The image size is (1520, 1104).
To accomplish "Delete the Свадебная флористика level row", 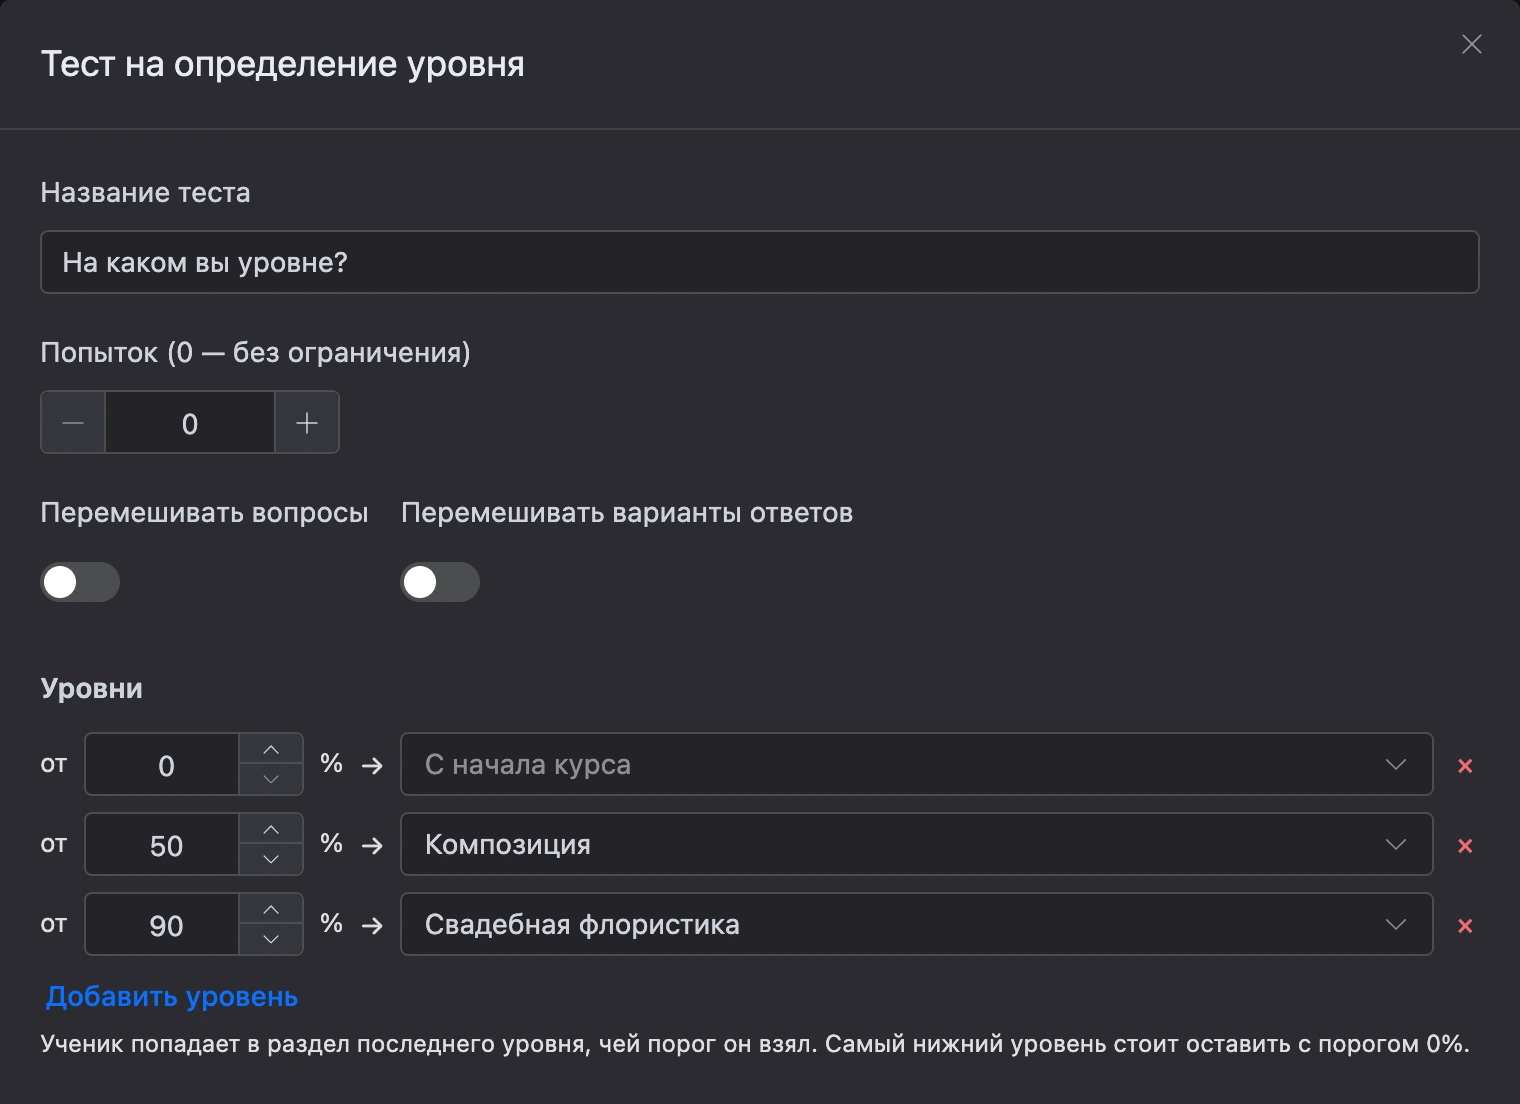I will point(1465,926).
